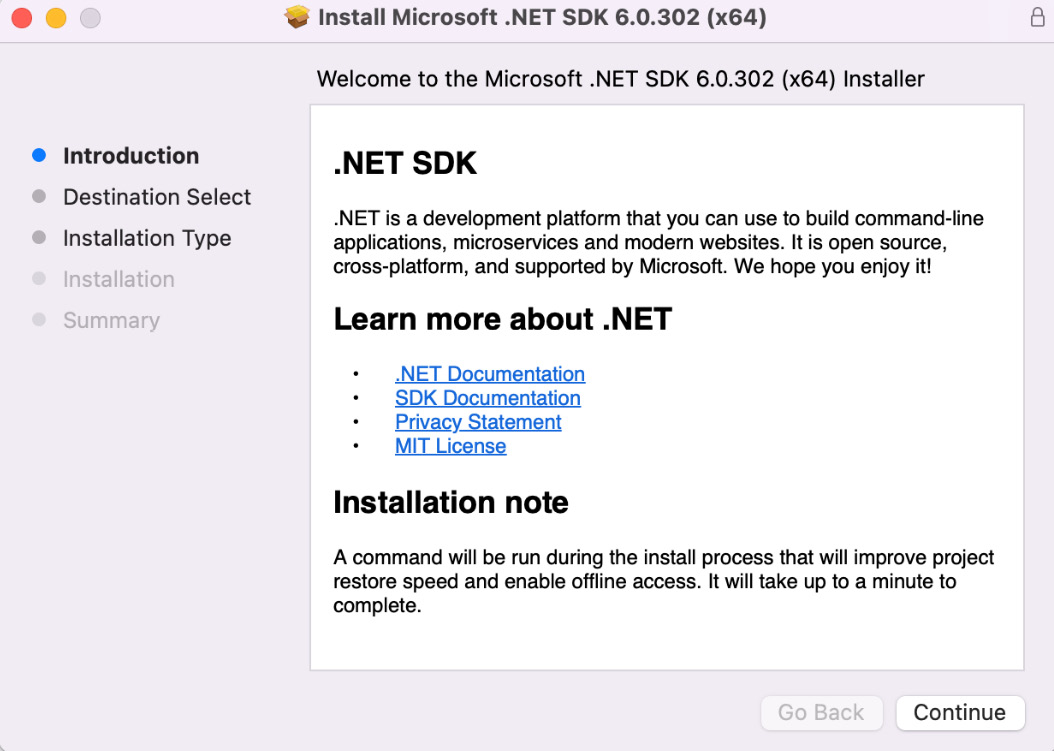Minimize the installer with yellow button

(56, 17)
